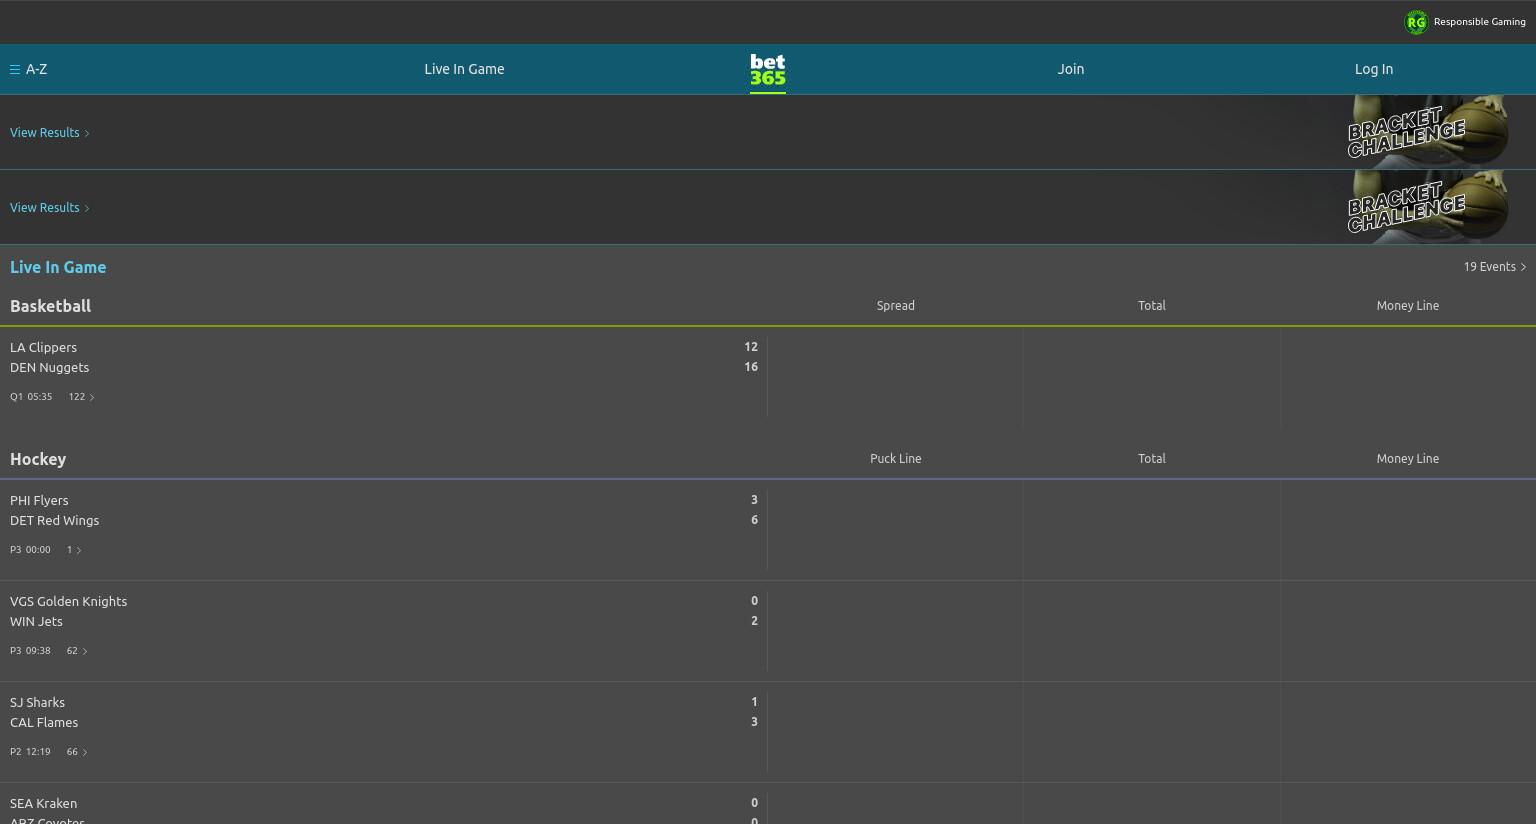The height and width of the screenshot is (824, 1536).
Task: Expand the 62 markets for Golden Knights game
Action: click(x=77, y=651)
